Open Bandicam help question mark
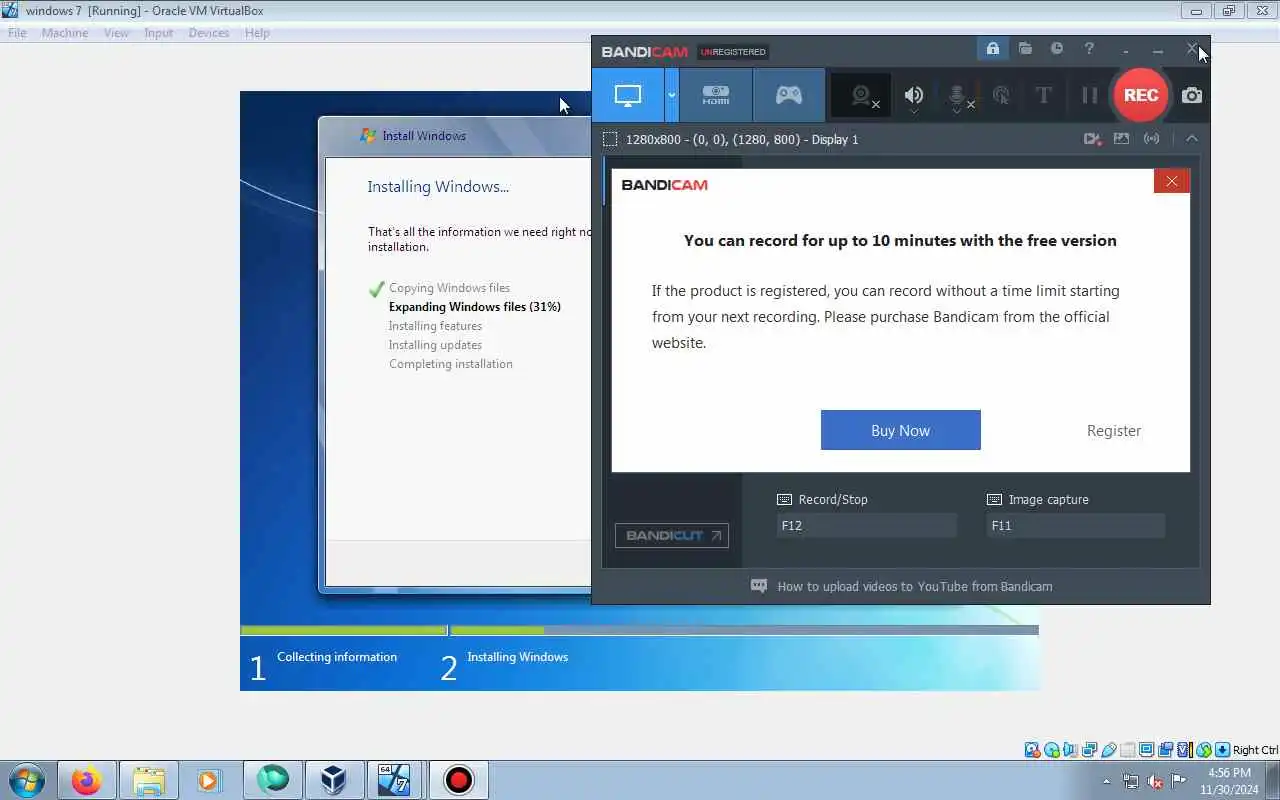Screen dimensions: 1280x800 [x=1089, y=48]
